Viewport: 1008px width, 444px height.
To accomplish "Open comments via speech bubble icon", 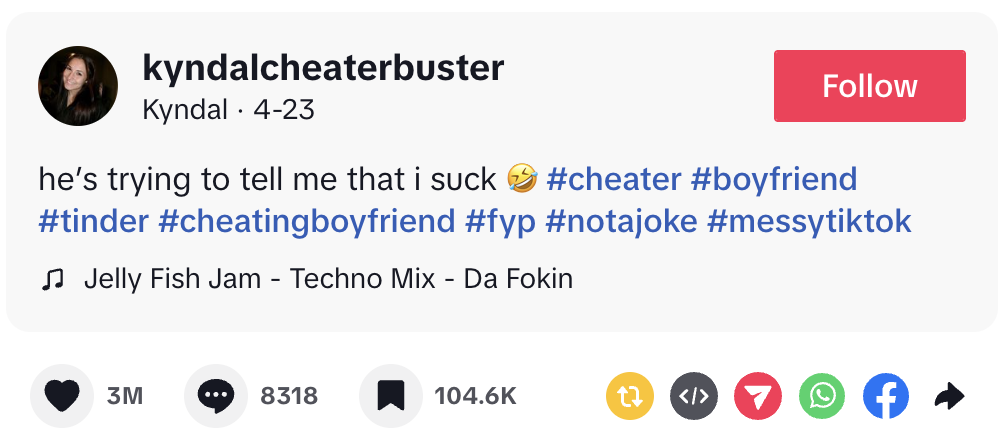I will pyautogui.click(x=215, y=396).
